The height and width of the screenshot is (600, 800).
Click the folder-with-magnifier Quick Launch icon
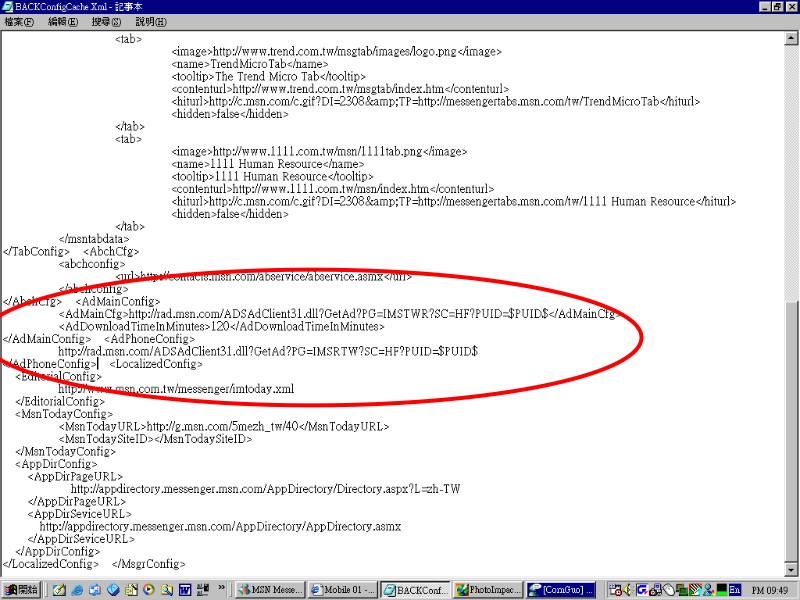pyautogui.click(x=167, y=590)
